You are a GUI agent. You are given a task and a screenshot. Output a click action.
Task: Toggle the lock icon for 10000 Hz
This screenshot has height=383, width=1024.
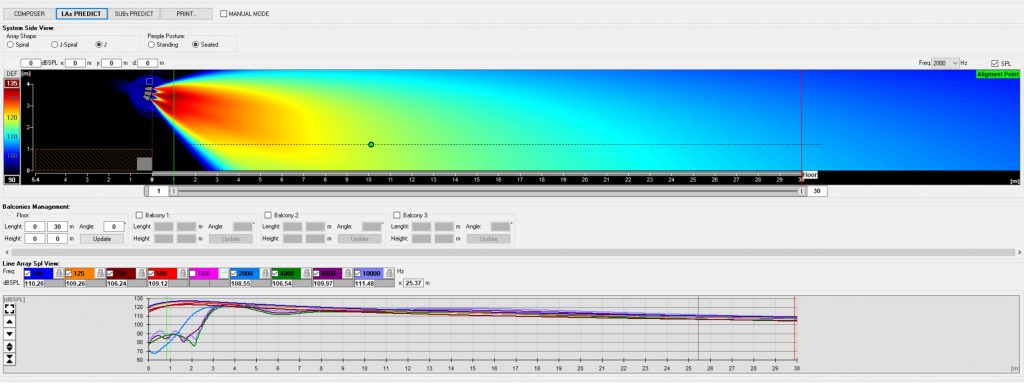tap(389, 273)
